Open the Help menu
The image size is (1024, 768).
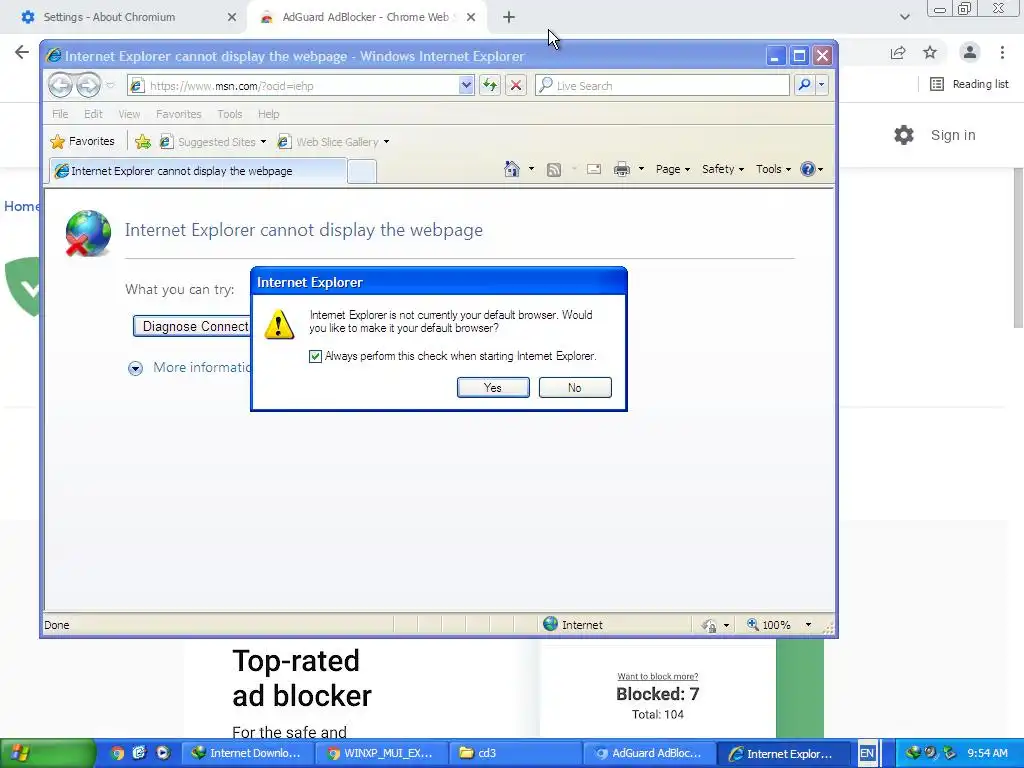(x=268, y=114)
